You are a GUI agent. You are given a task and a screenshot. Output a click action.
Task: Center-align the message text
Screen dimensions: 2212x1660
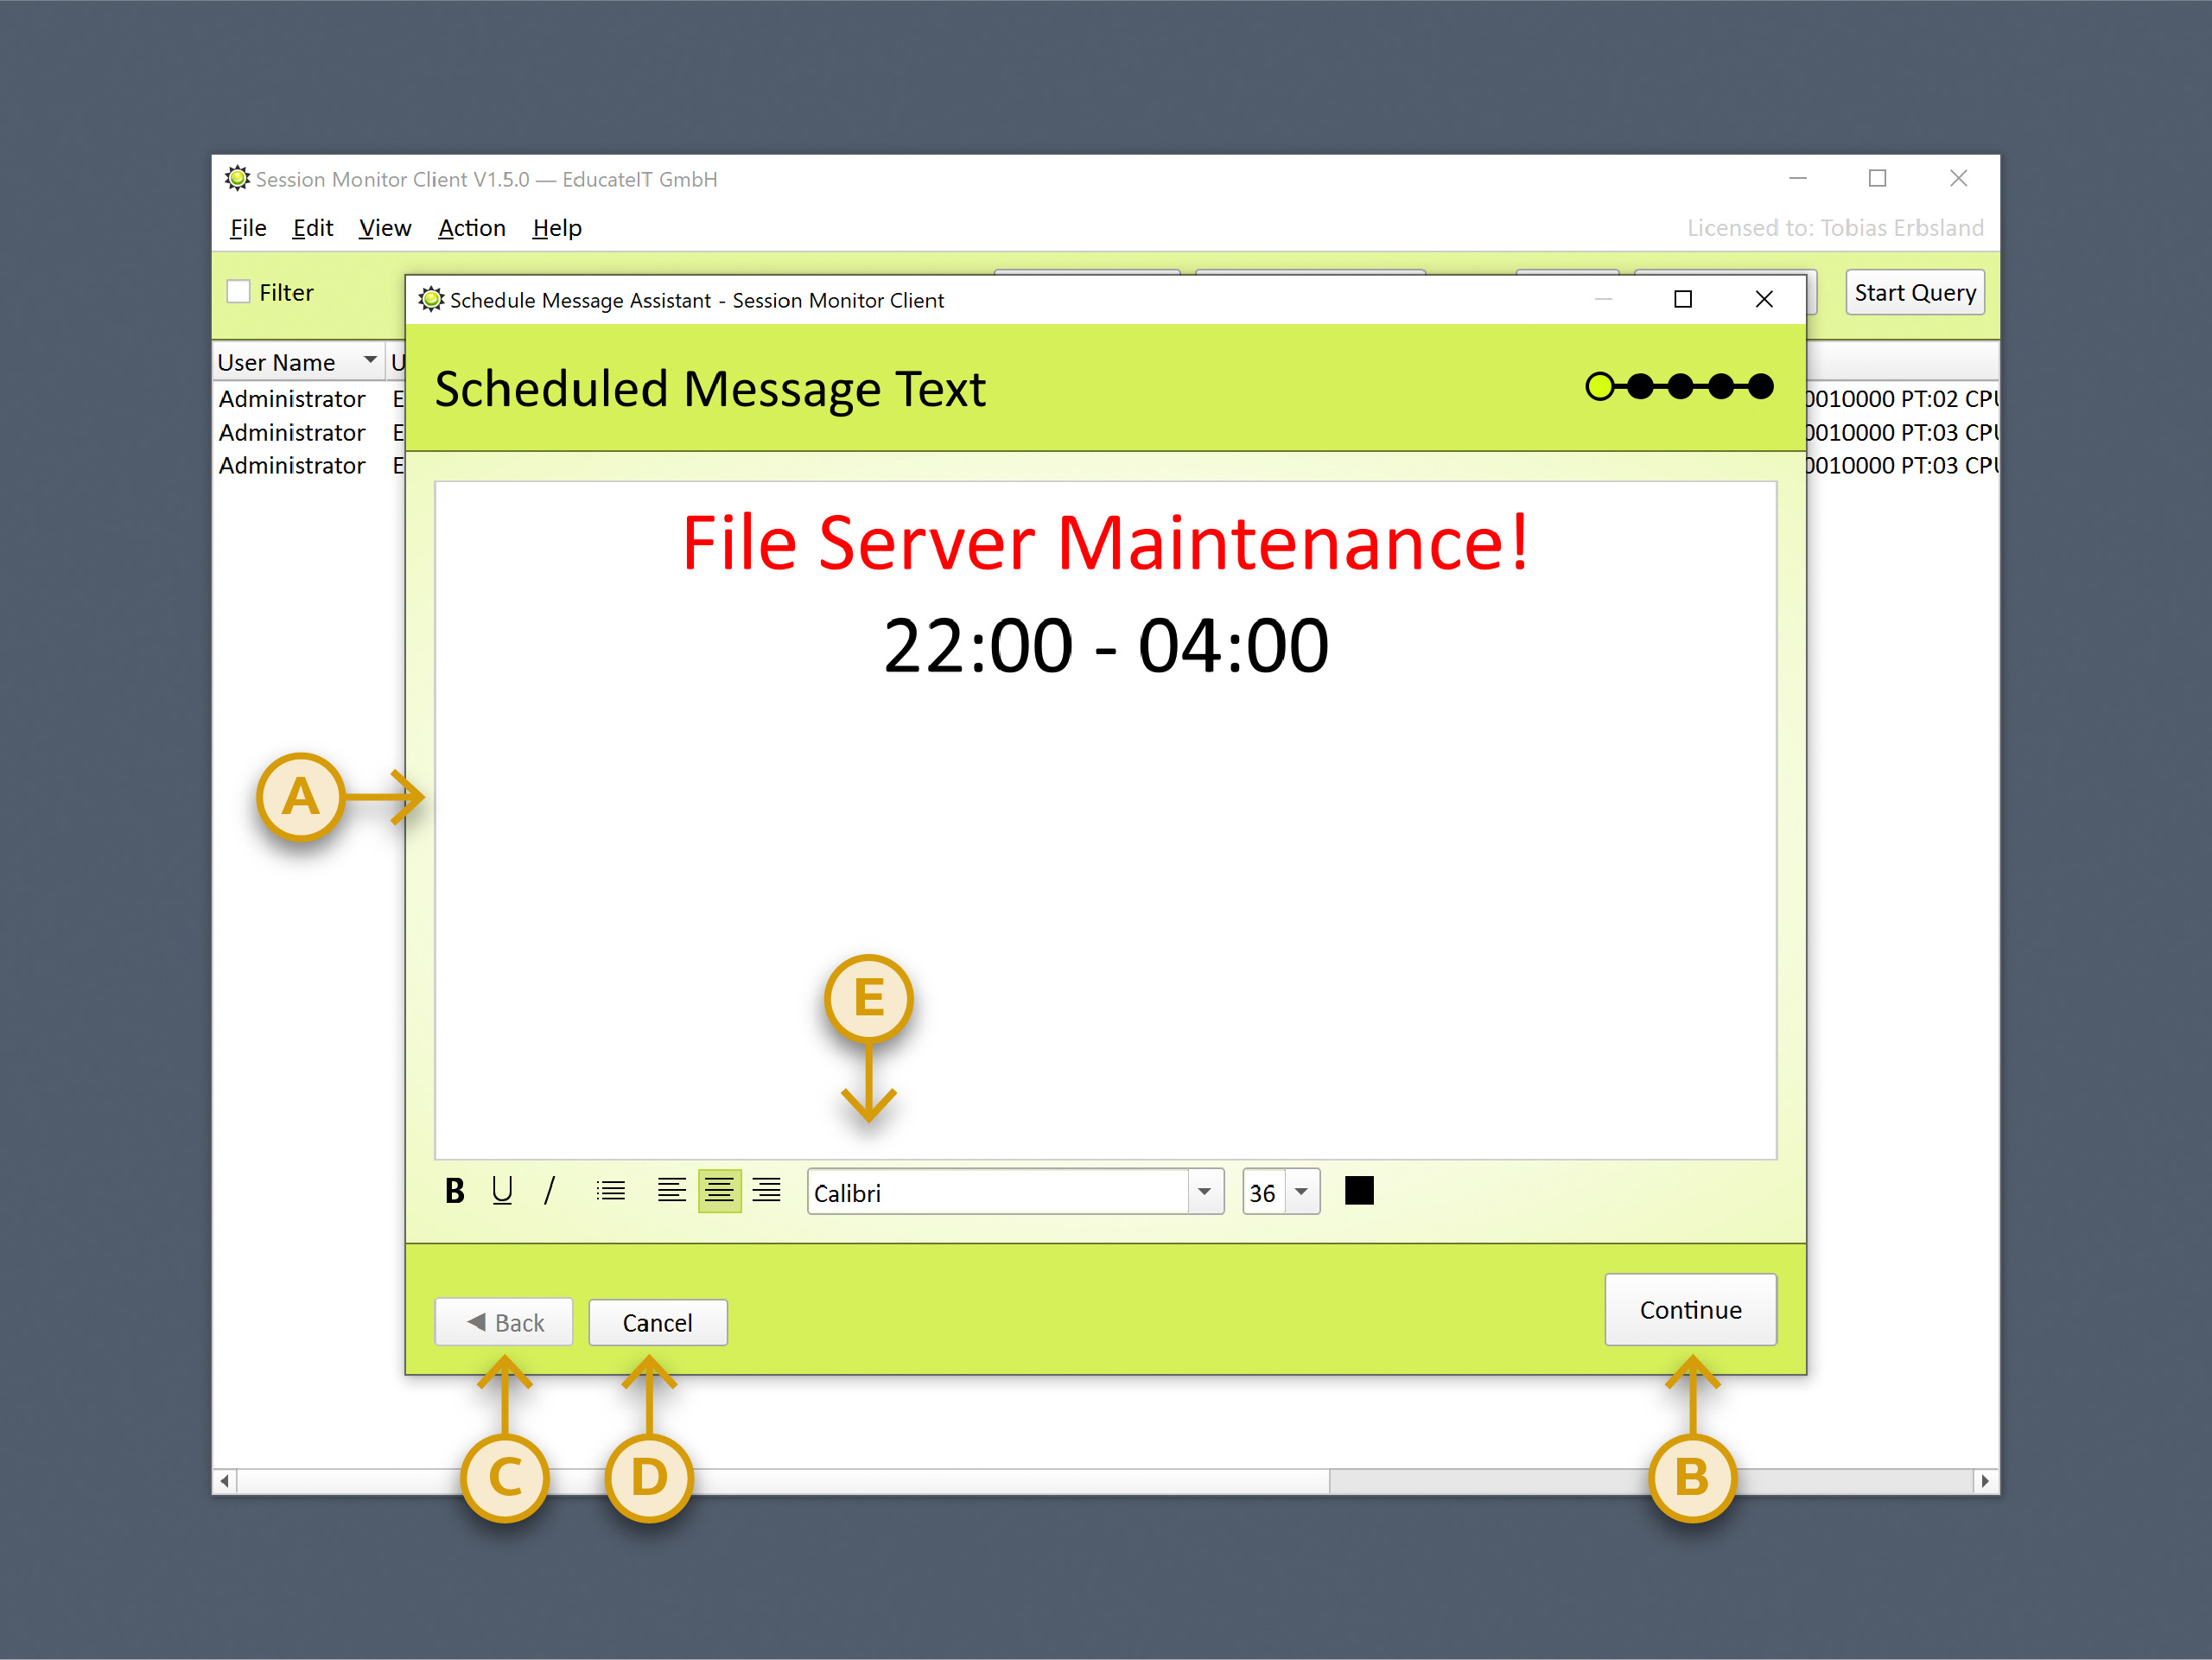click(719, 1191)
